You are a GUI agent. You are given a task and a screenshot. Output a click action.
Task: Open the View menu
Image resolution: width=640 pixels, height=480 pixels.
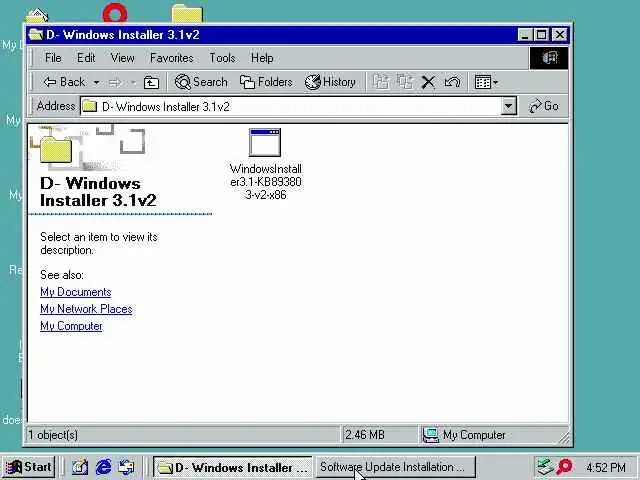[122, 58]
